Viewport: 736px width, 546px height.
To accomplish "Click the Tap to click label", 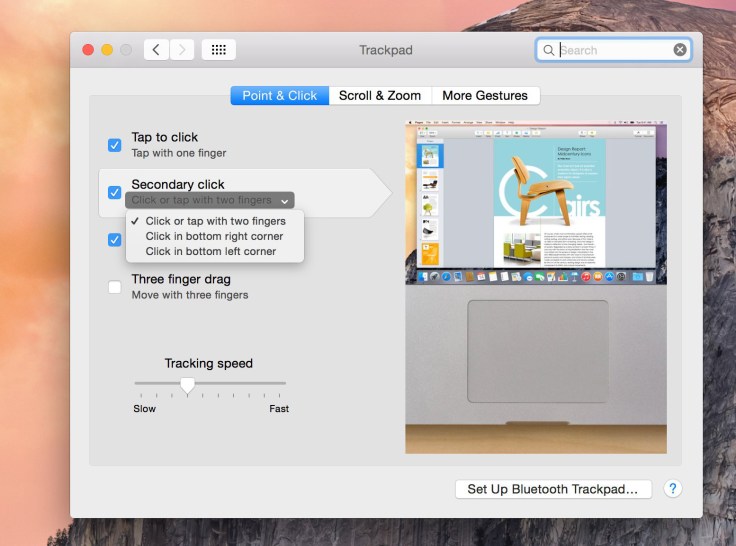I will coord(165,137).
